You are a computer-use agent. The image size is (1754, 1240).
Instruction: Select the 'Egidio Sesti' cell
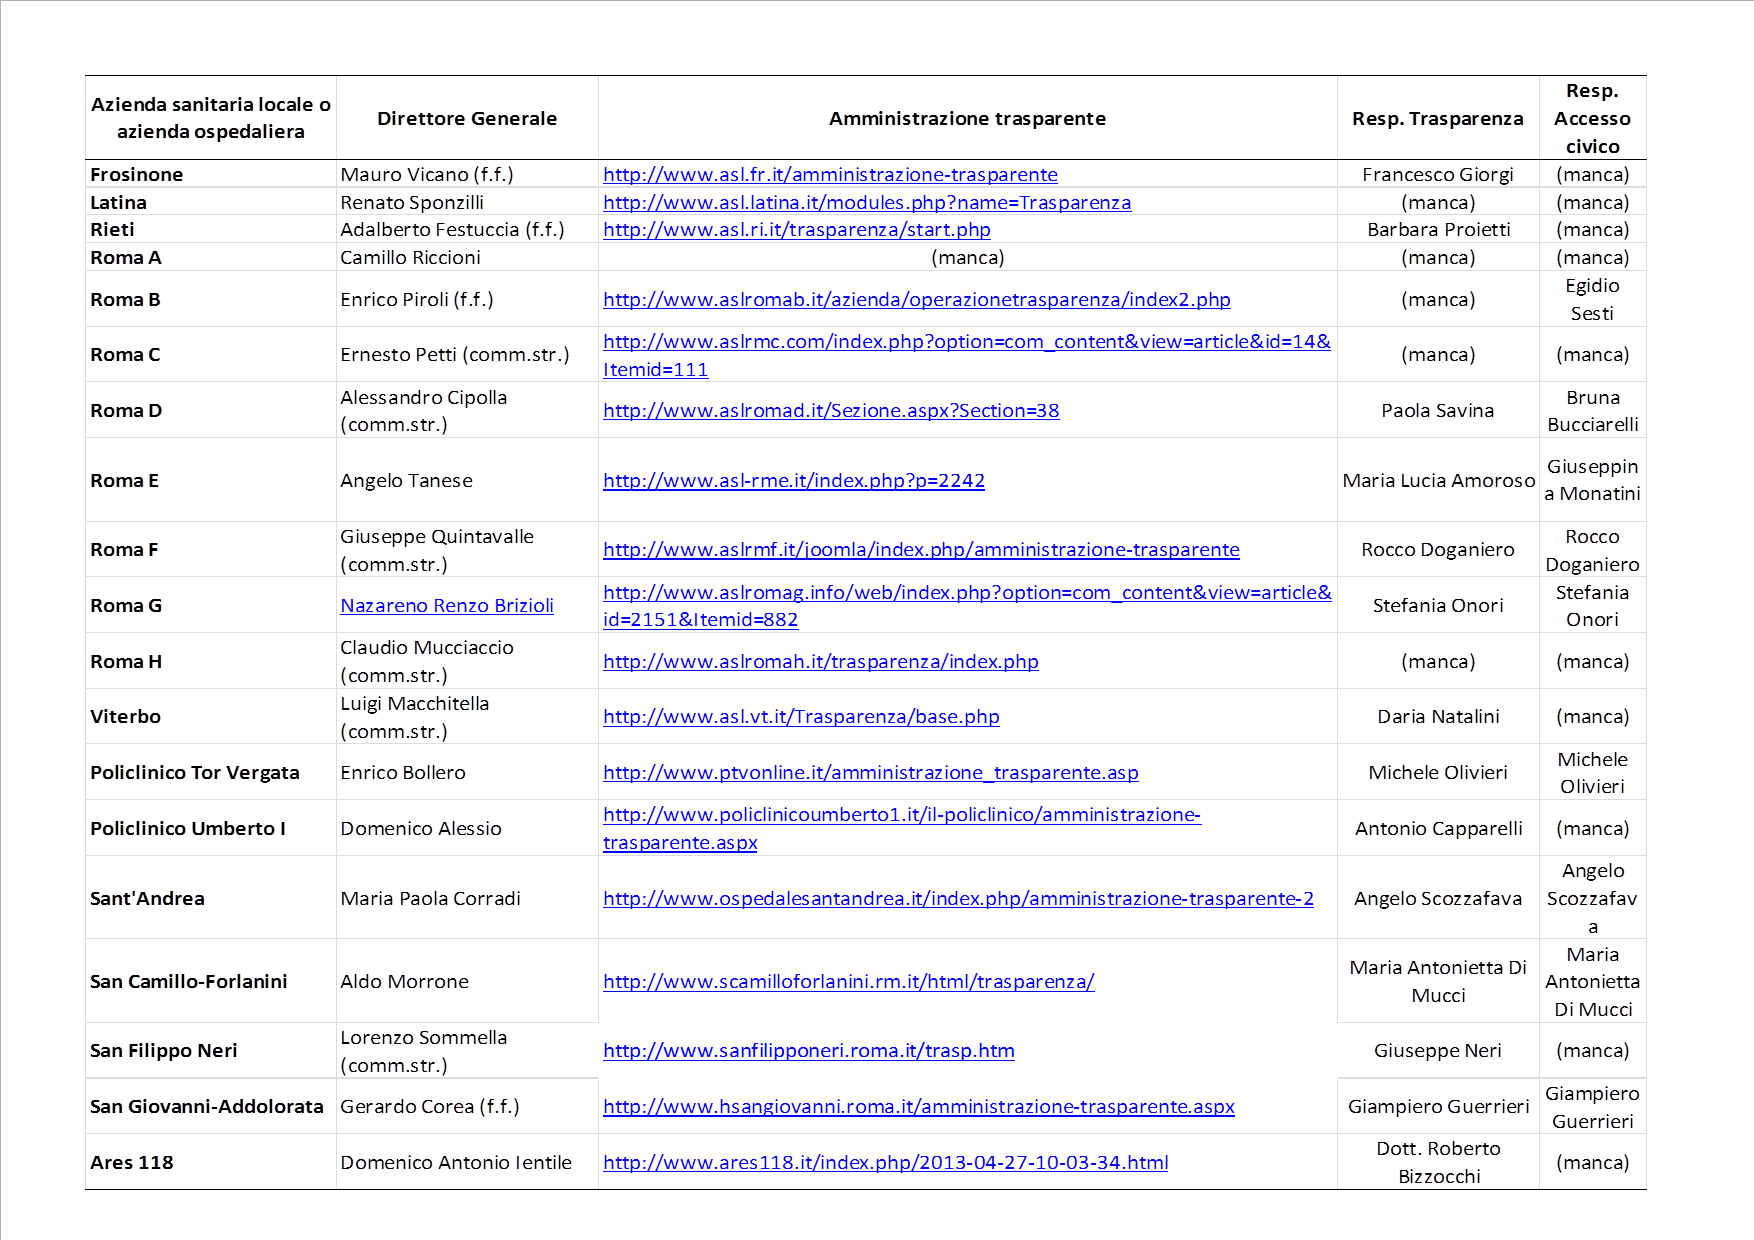pyautogui.click(x=1592, y=299)
